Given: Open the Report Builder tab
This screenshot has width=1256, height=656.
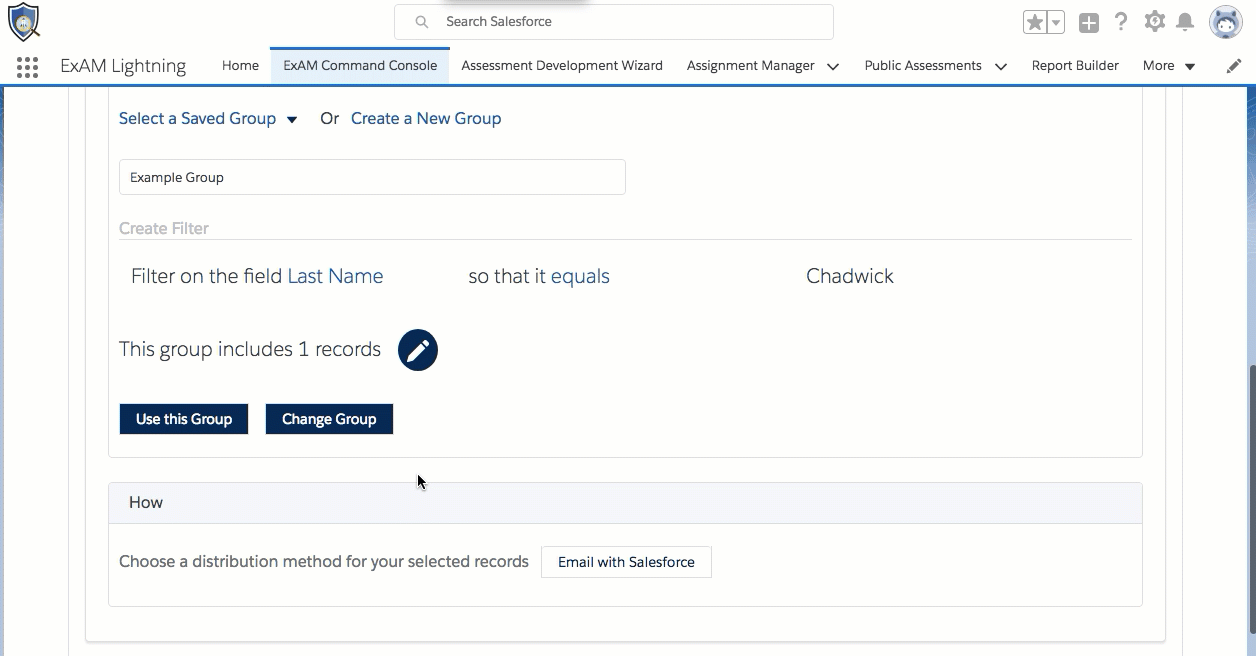Looking at the screenshot, I should 1075,66.
